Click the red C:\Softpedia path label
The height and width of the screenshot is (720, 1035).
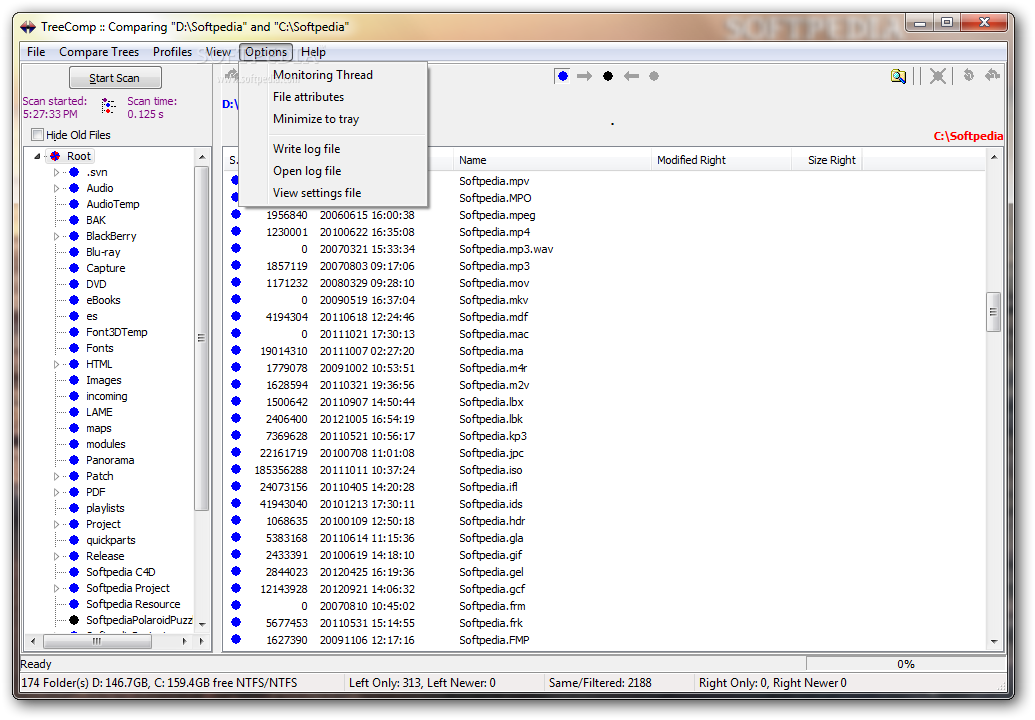tap(968, 136)
